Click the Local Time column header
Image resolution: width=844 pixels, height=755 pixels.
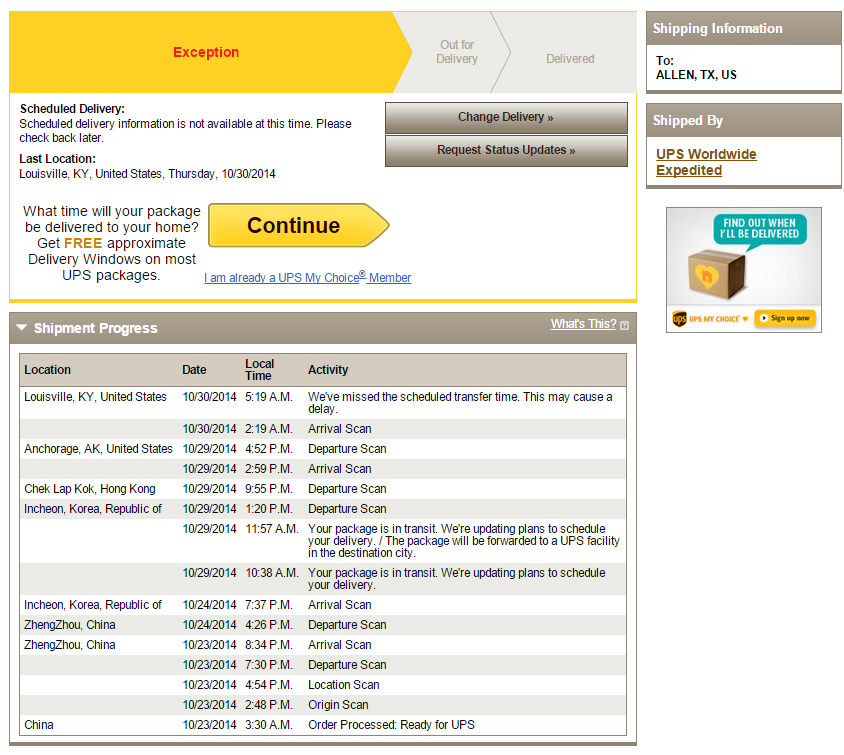(259, 370)
